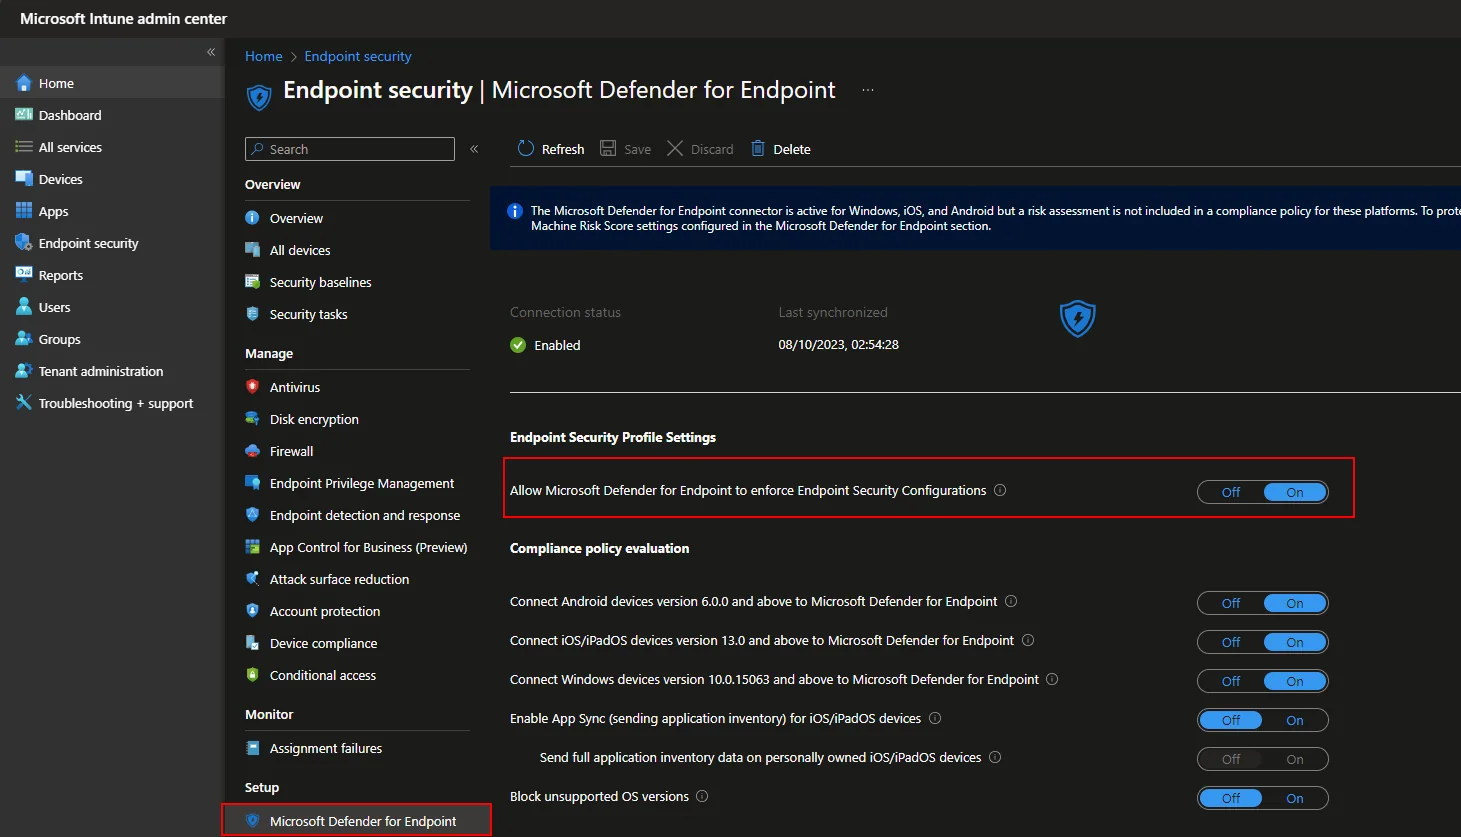Open the Antivirus icon under Manage
The width and height of the screenshot is (1461, 837).
[x=253, y=387]
